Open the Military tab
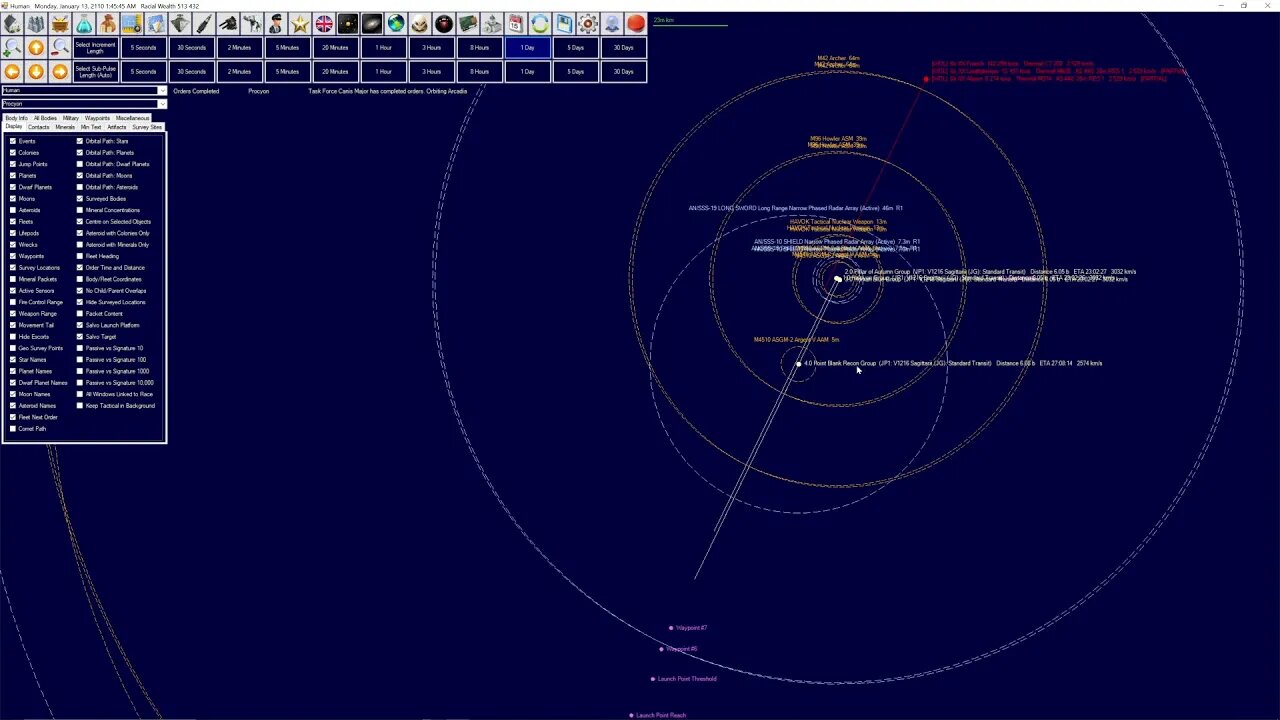The width and height of the screenshot is (1280, 720). click(71, 118)
